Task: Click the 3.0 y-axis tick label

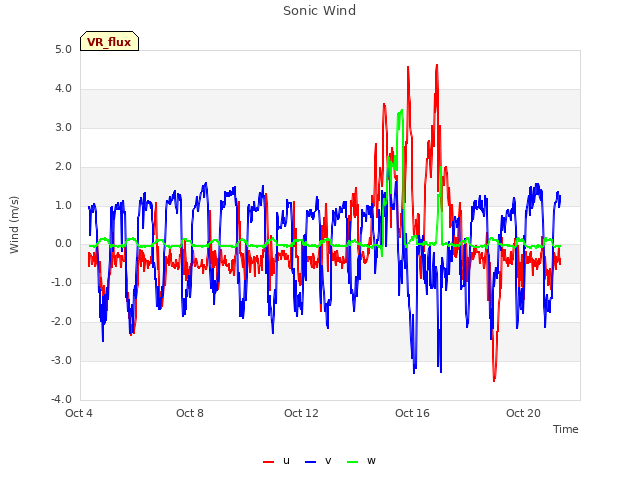Action: [x=63, y=128]
